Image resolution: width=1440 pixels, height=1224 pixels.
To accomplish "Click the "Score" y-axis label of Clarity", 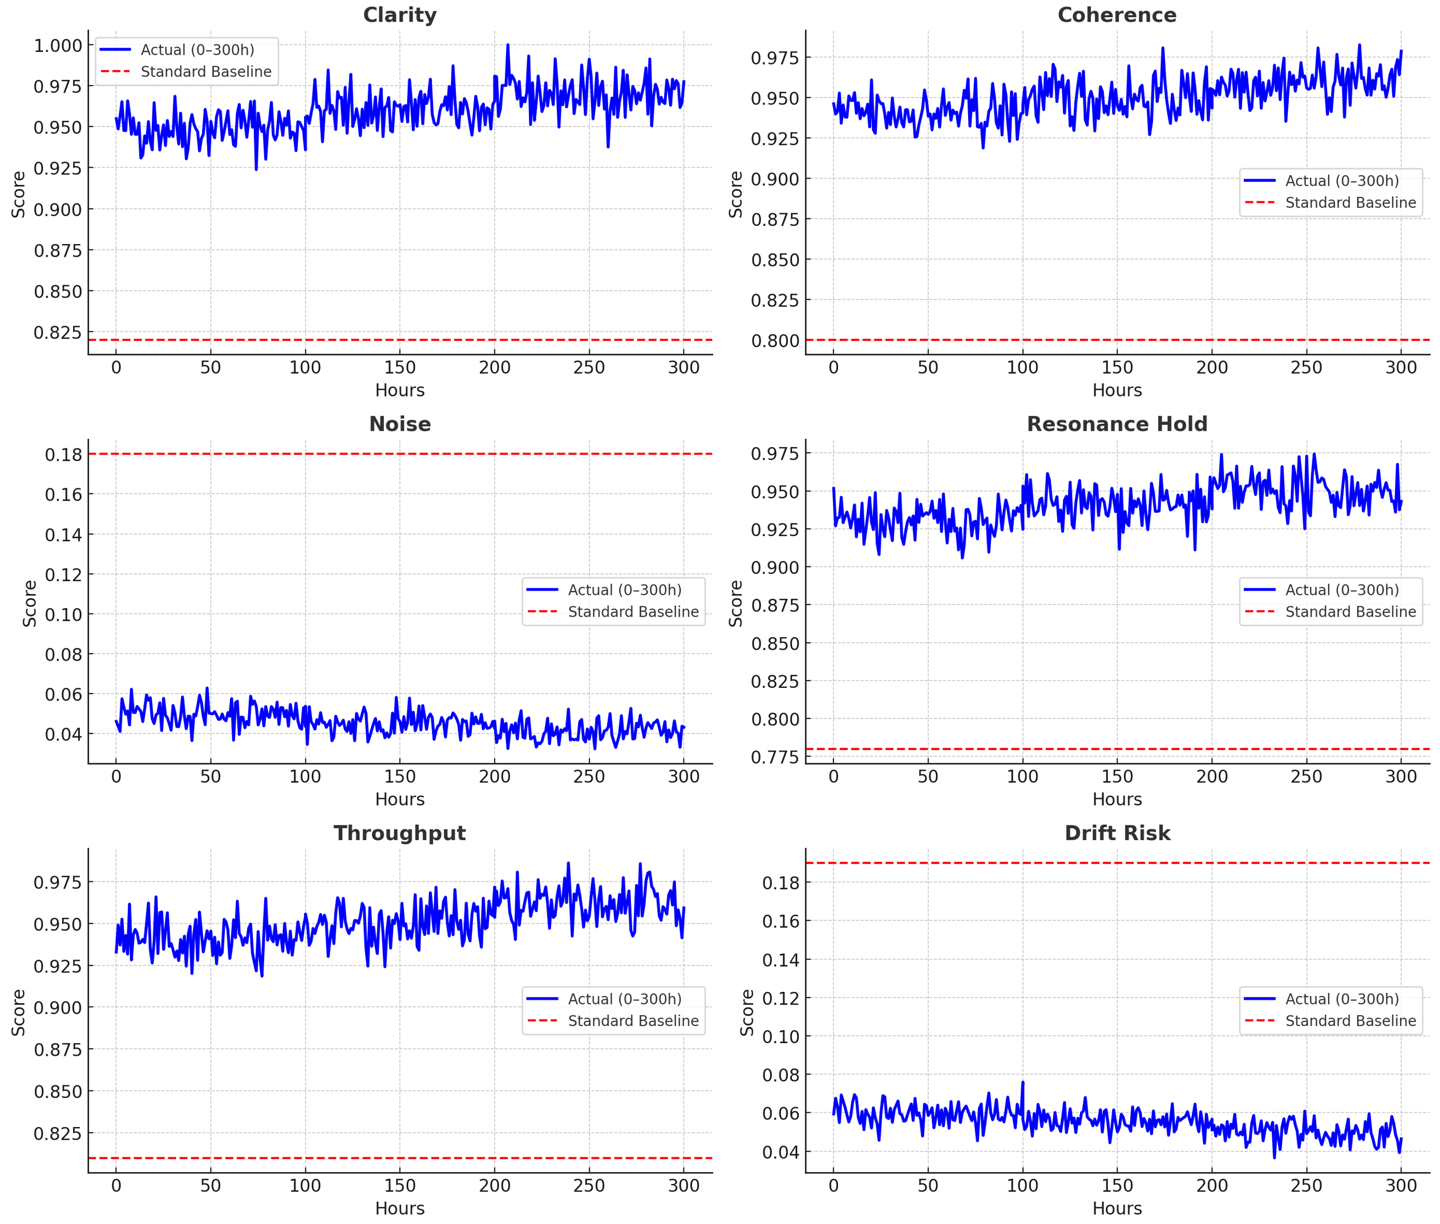I will point(19,194).
